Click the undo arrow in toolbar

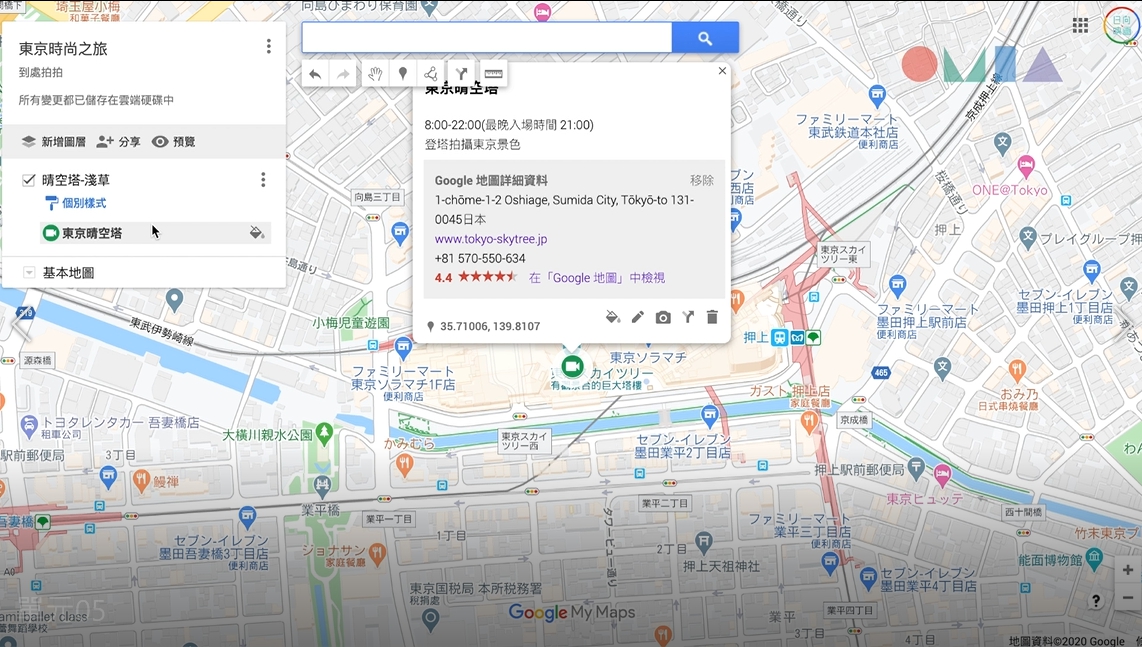[x=315, y=74]
